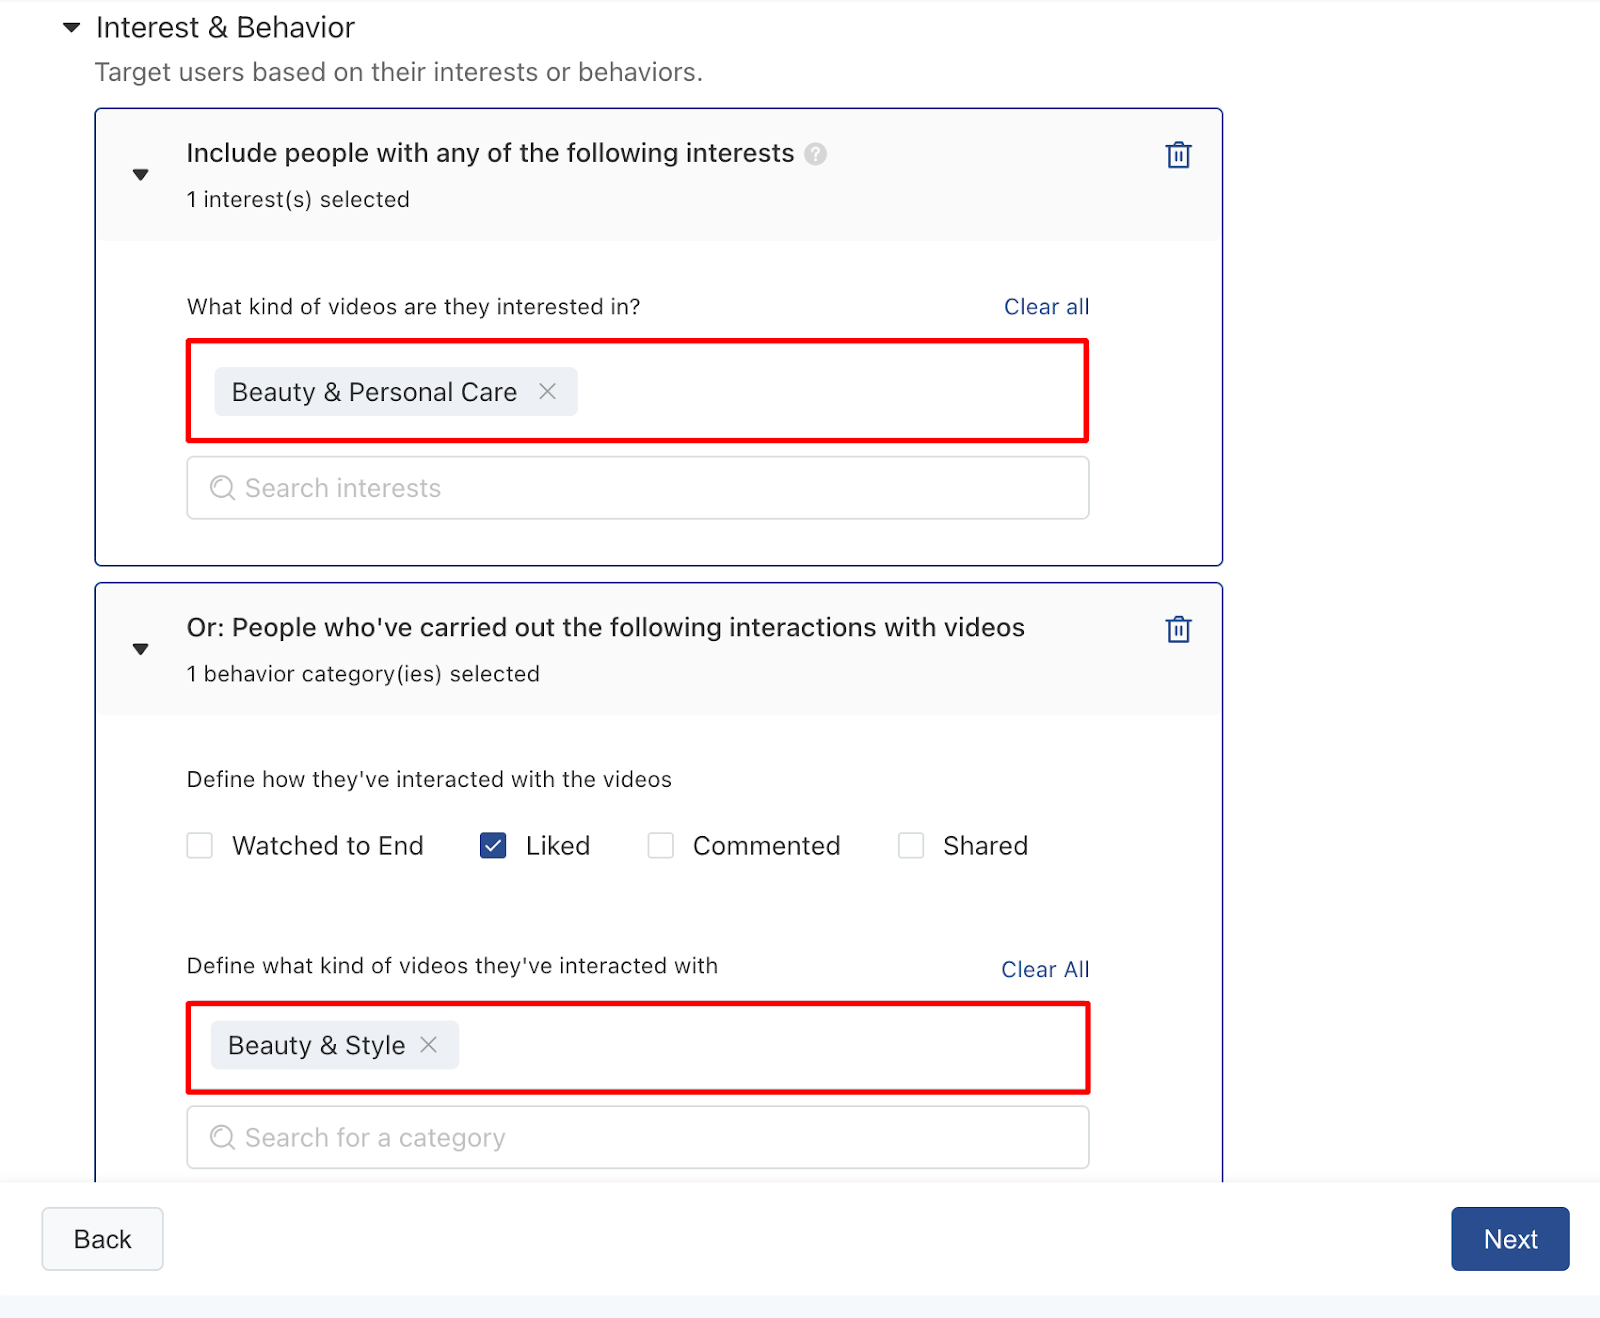1600x1318 pixels.
Task: Click the help icon beside interests heading
Action: [816, 154]
